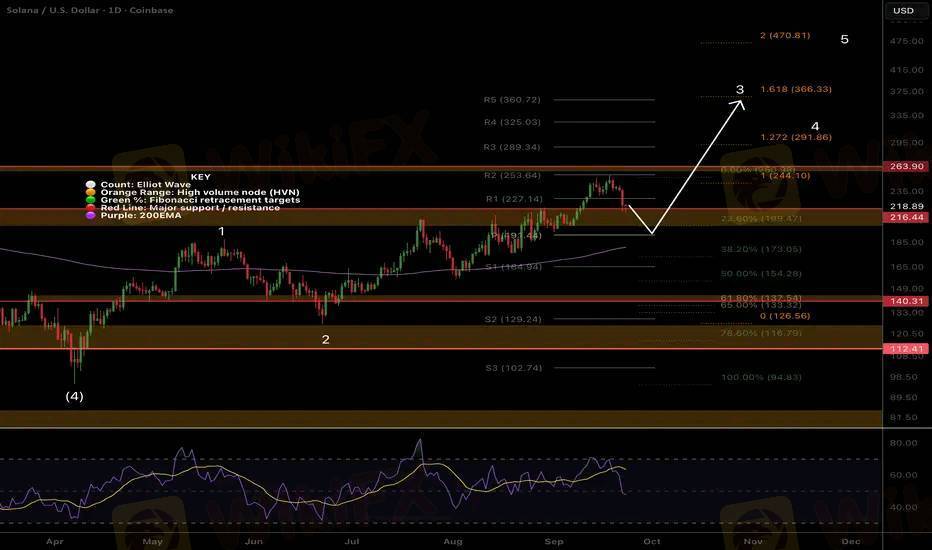Click the Jul label on time axis
Screen dimensions: 932x550
pos(352,538)
